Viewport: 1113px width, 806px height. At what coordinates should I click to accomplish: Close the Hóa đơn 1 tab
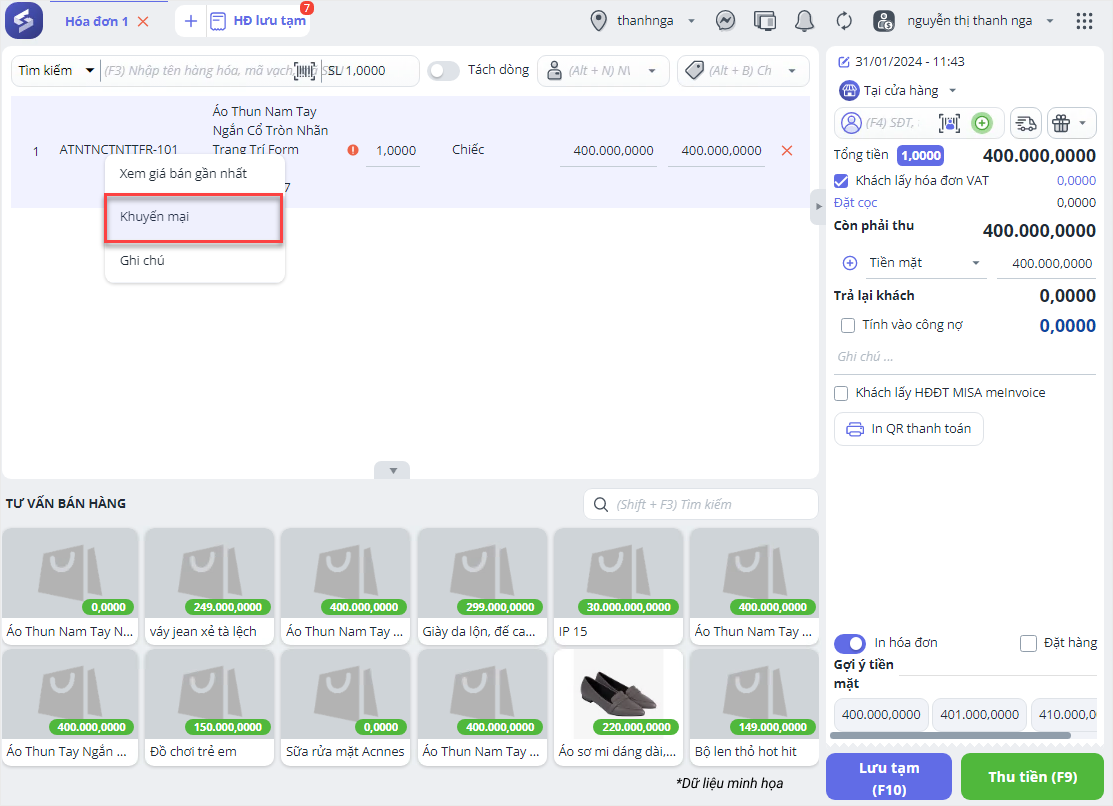click(143, 21)
